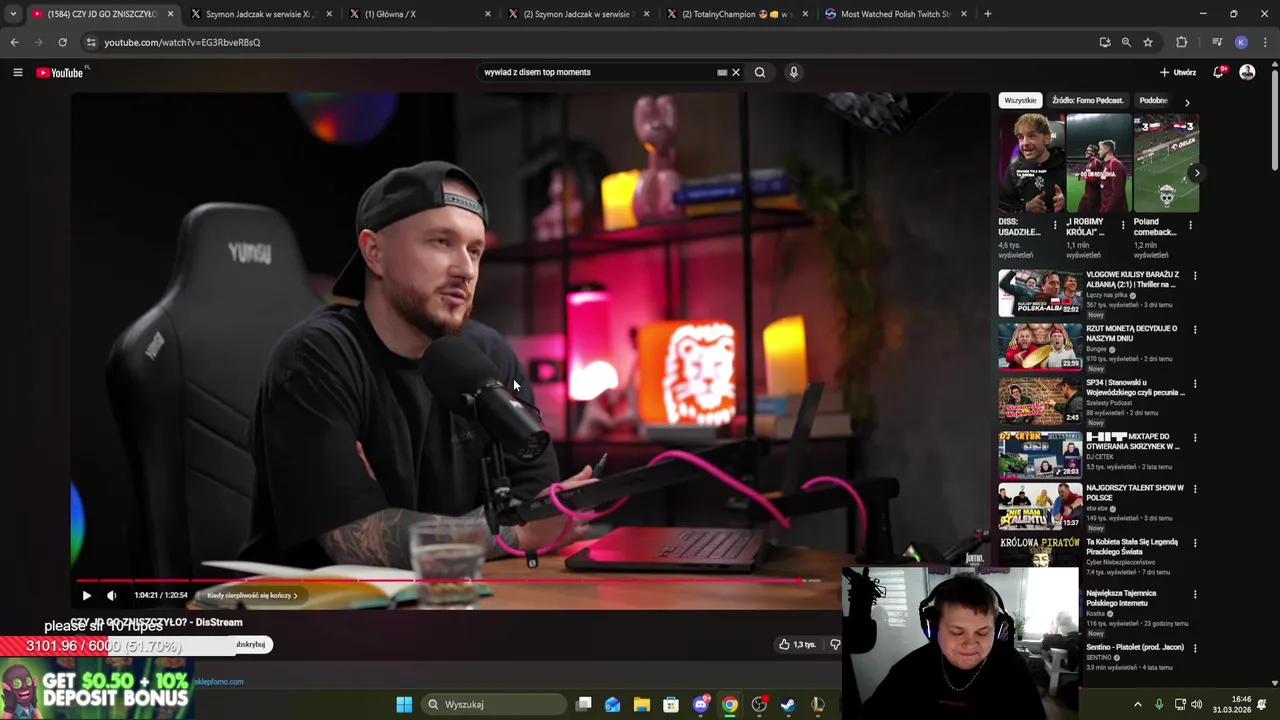Open 'Sentino - Pistolet (prod. Jacon)' video

1135,647
